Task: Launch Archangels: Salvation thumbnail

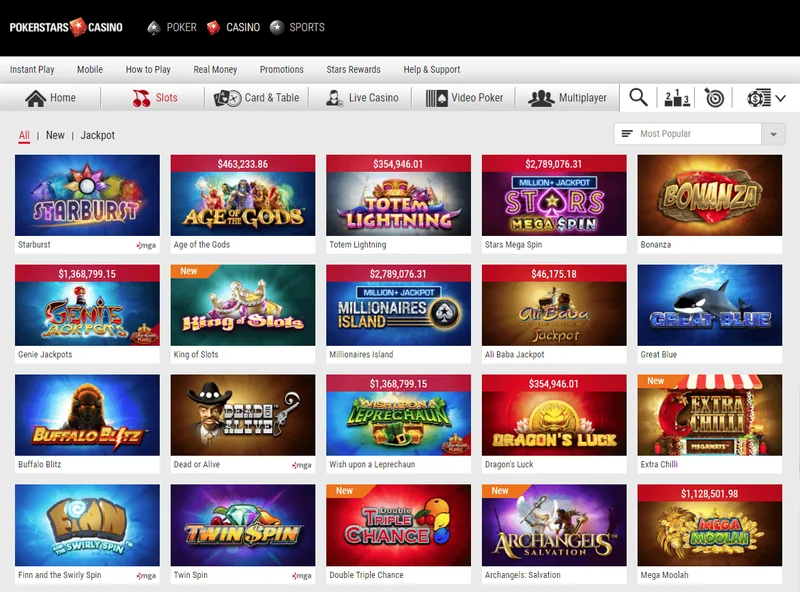Action: coord(554,525)
